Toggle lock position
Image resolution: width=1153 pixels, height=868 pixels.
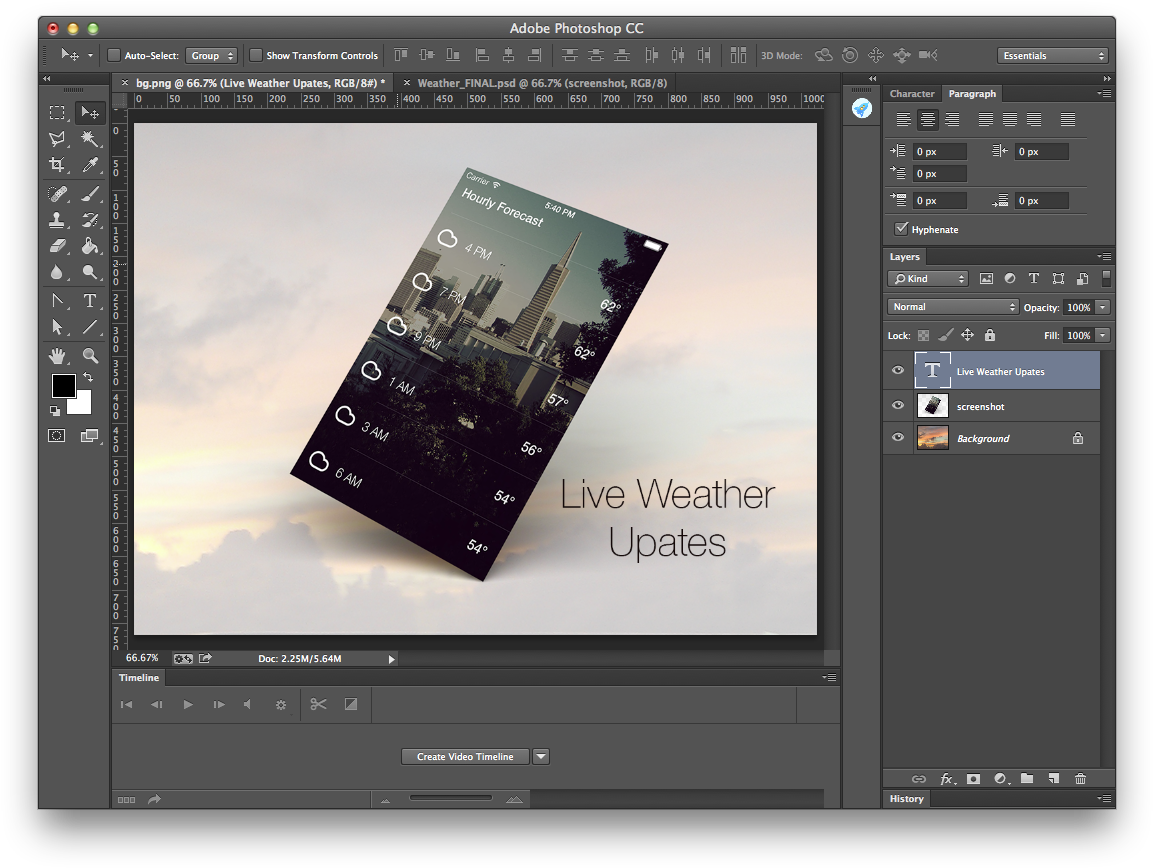point(968,335)
